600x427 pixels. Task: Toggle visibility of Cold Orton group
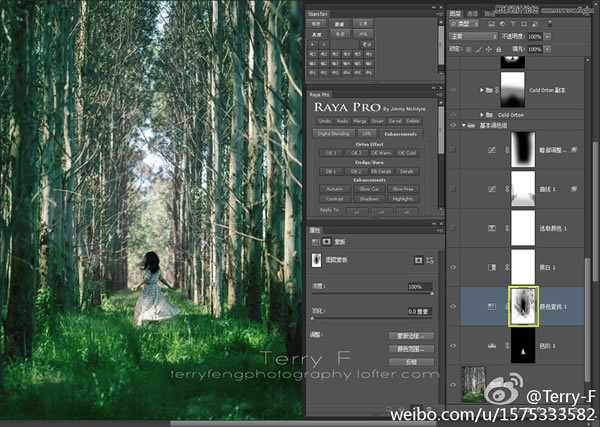[453, 115]
